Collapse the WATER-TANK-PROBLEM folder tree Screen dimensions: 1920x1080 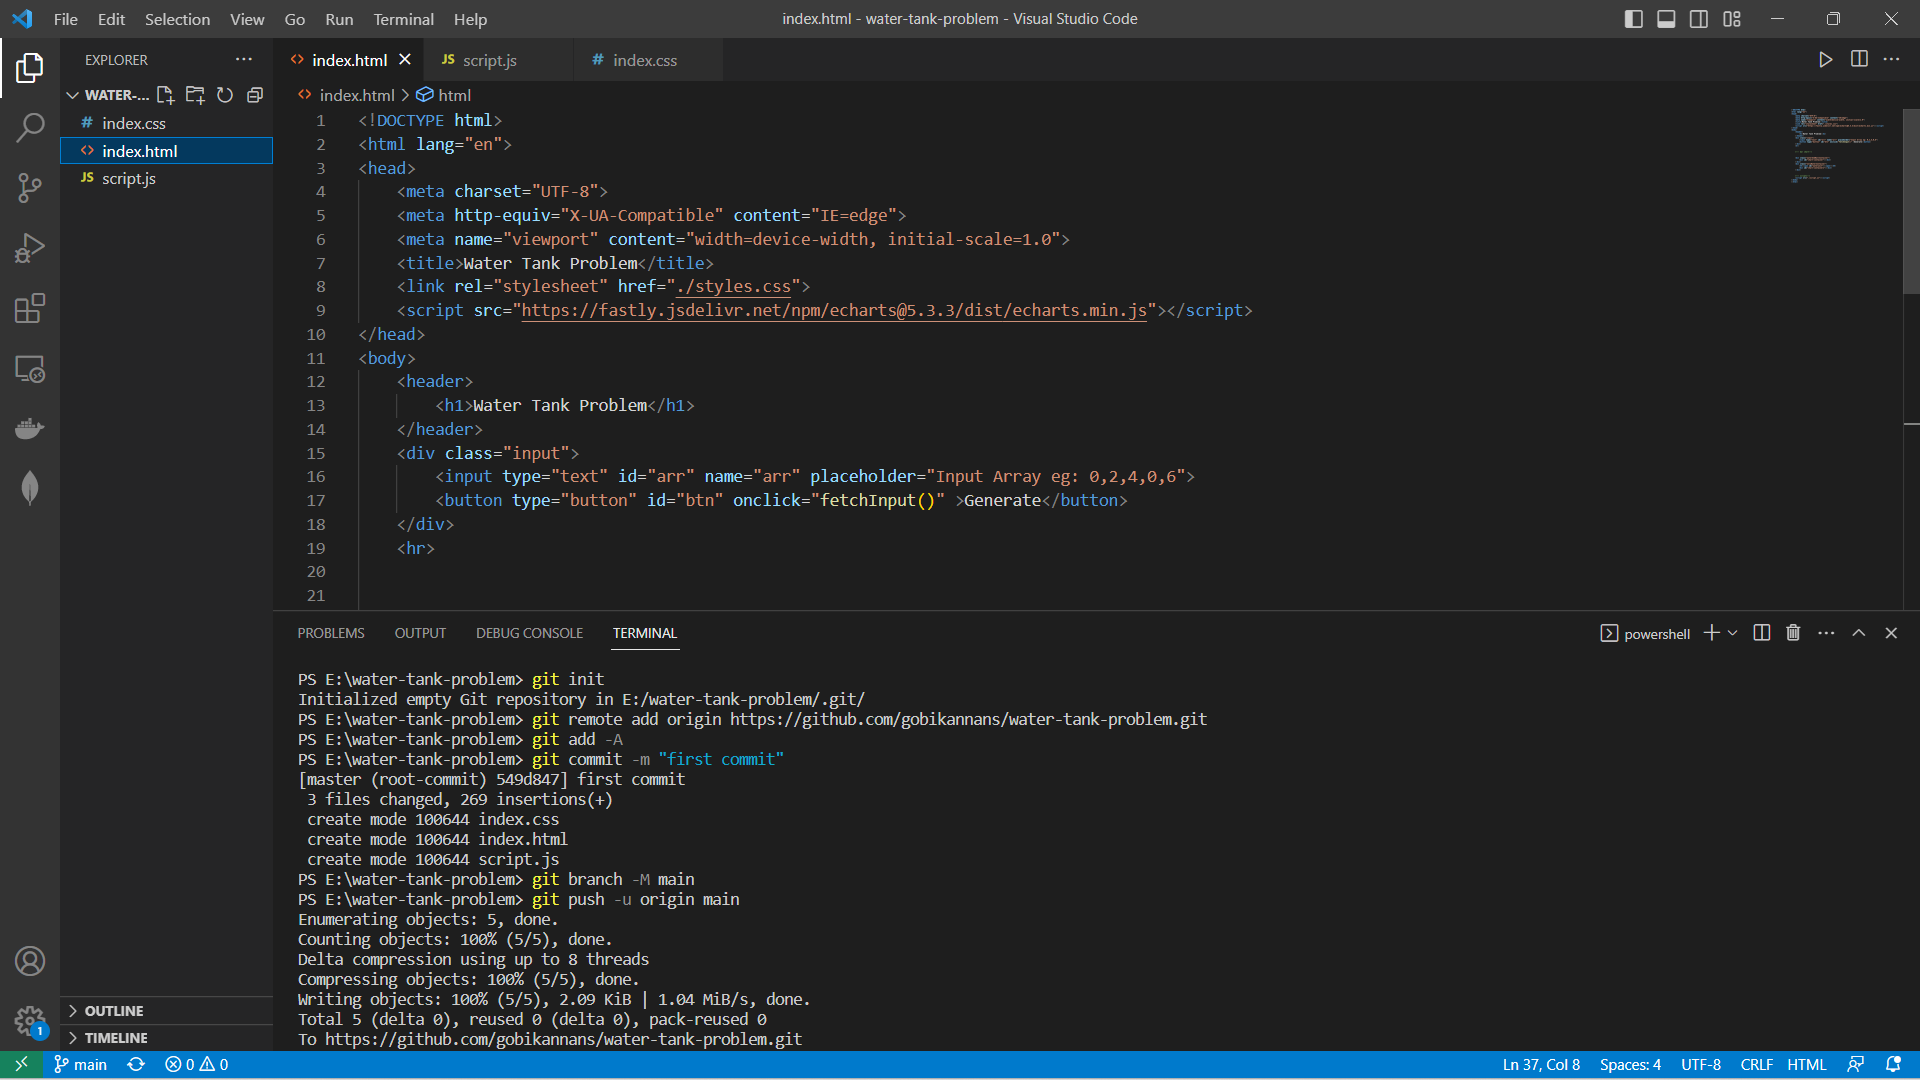pos(72,95)
